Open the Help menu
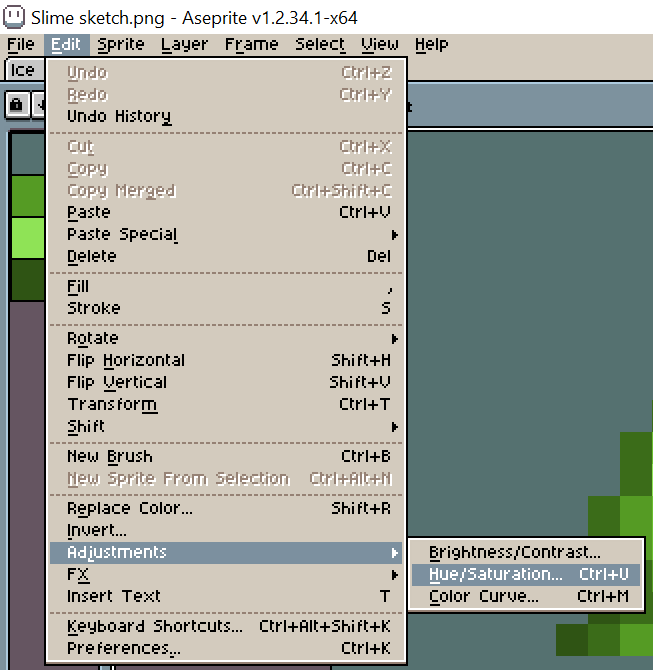Screen dimensions: 653x670 432,44
